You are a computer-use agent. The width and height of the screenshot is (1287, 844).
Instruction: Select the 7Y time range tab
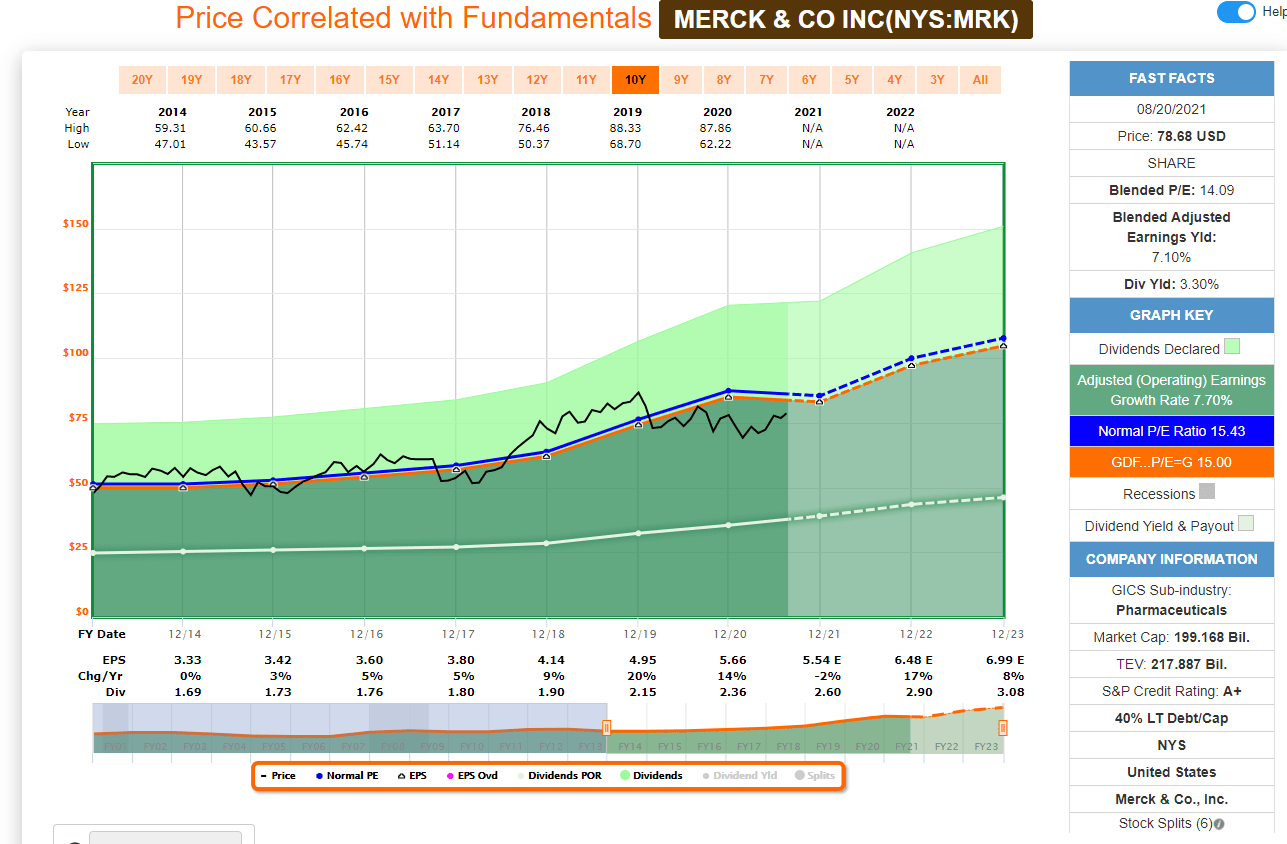coord(766,80)
